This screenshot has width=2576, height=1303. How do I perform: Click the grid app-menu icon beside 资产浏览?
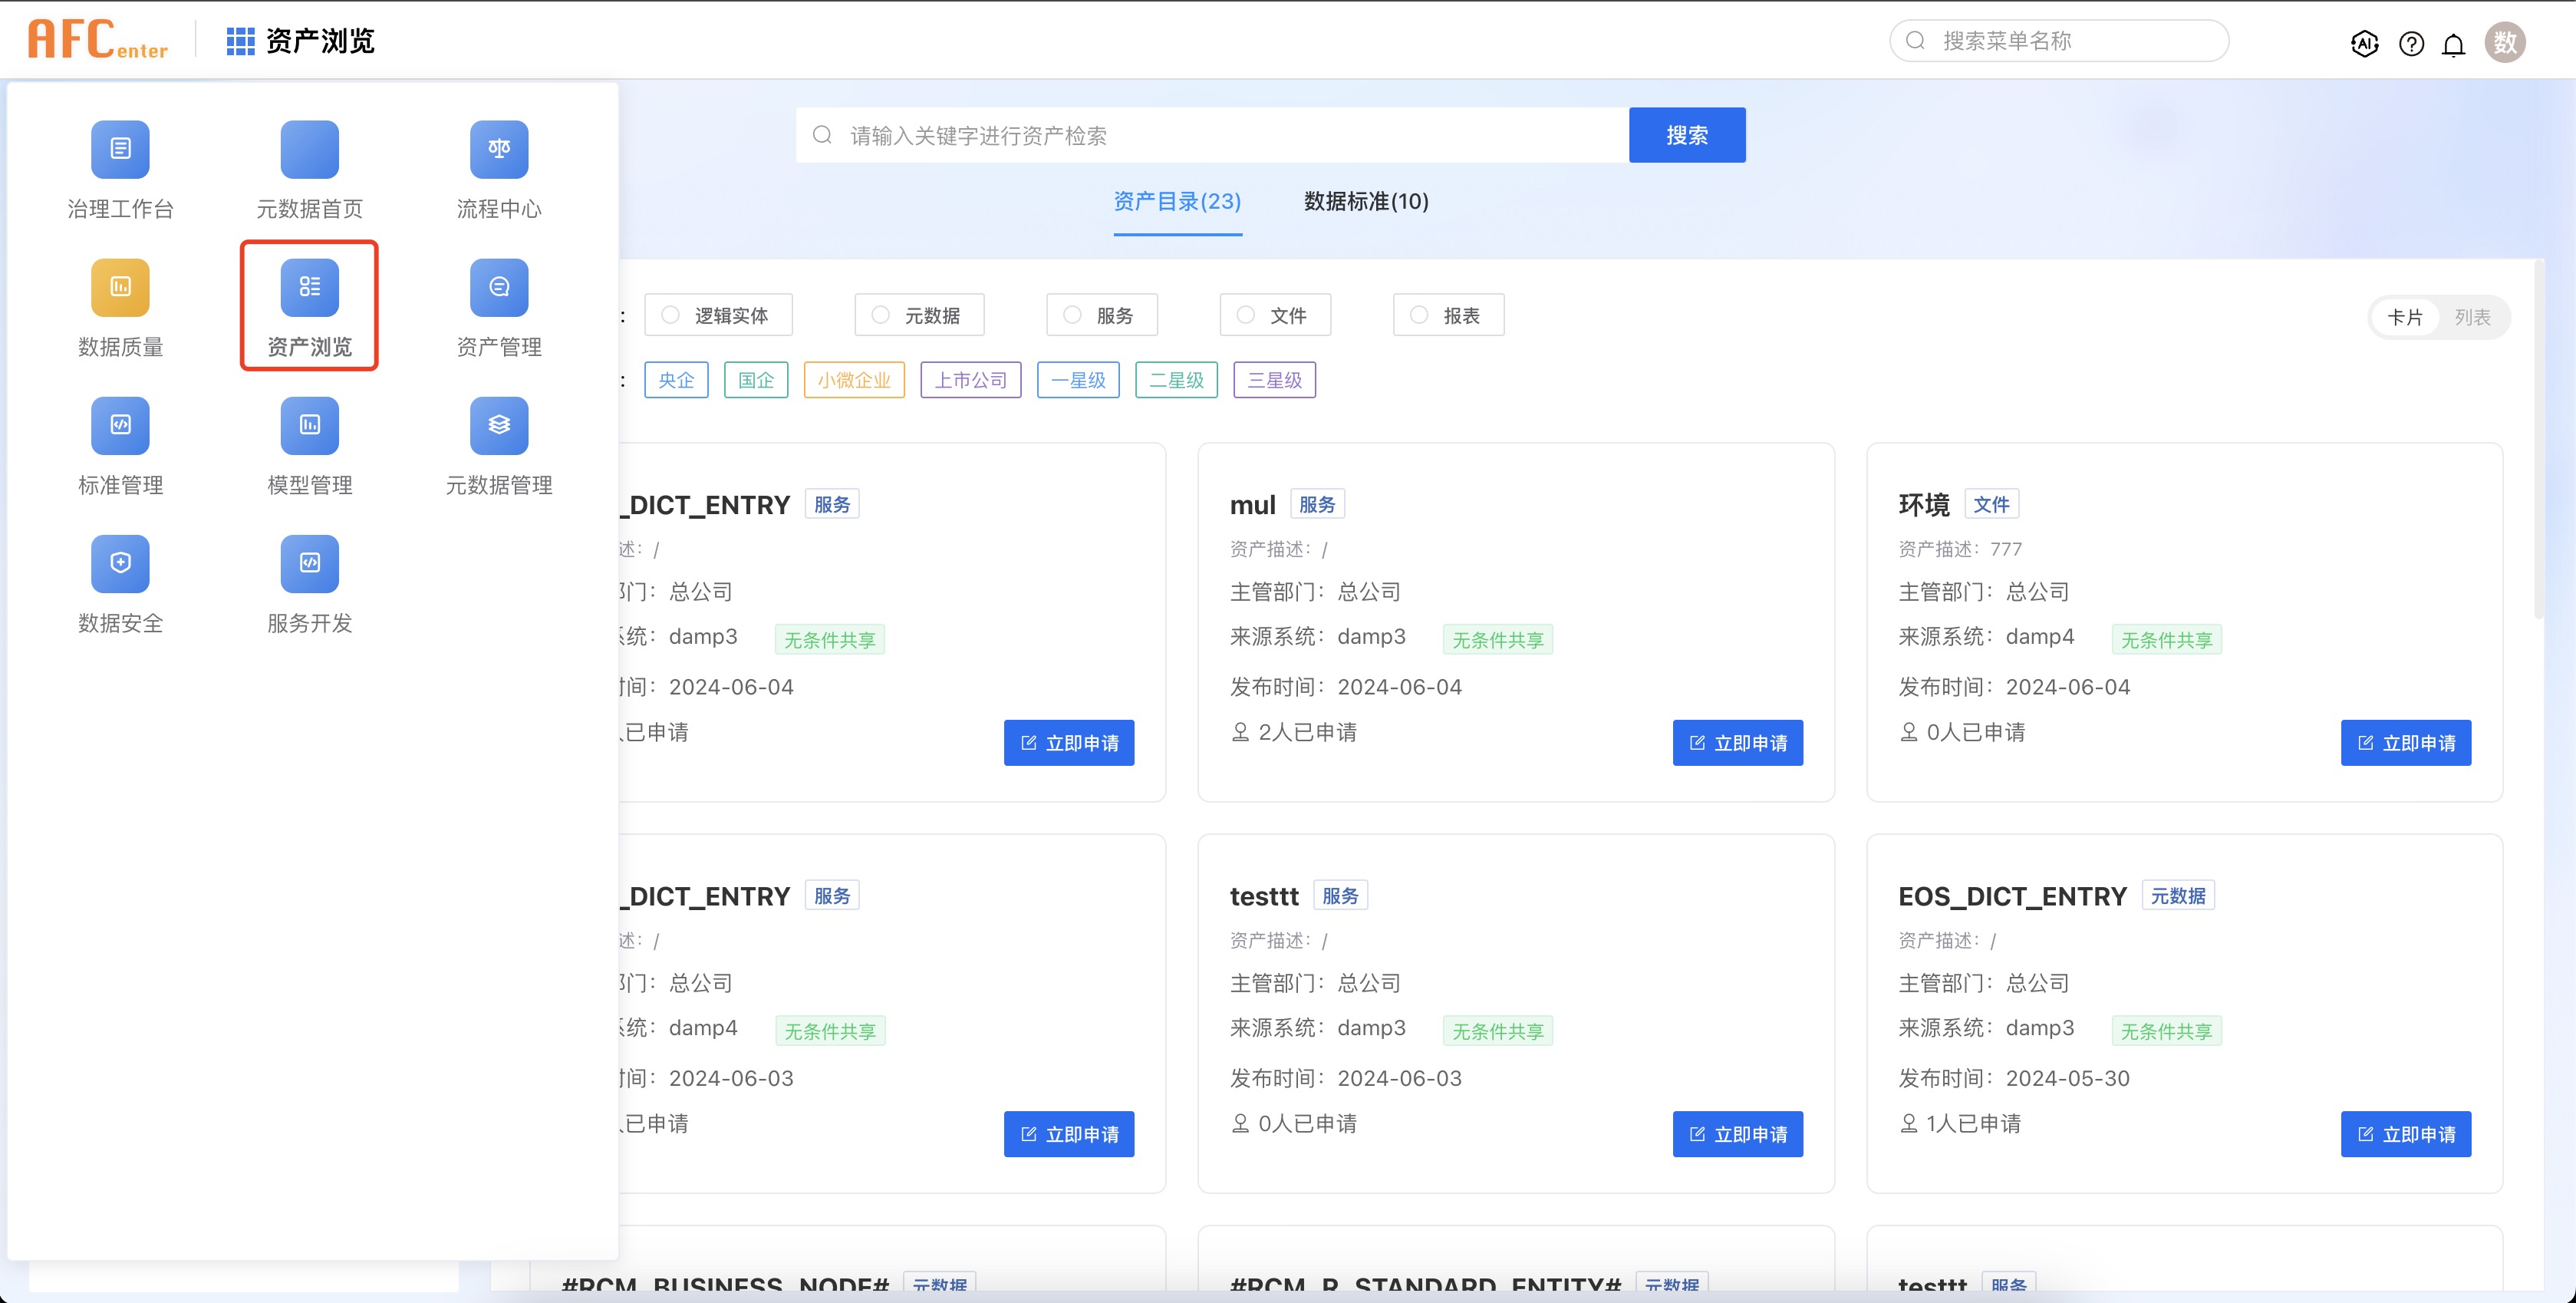tap(240, 41)
